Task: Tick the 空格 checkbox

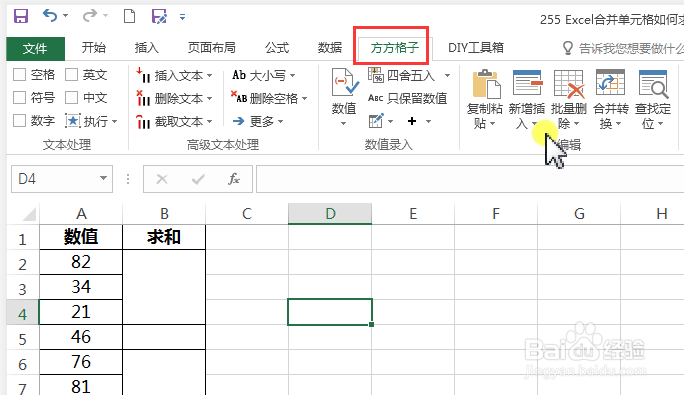Action: pyautogui.click(x=20, y=75)
